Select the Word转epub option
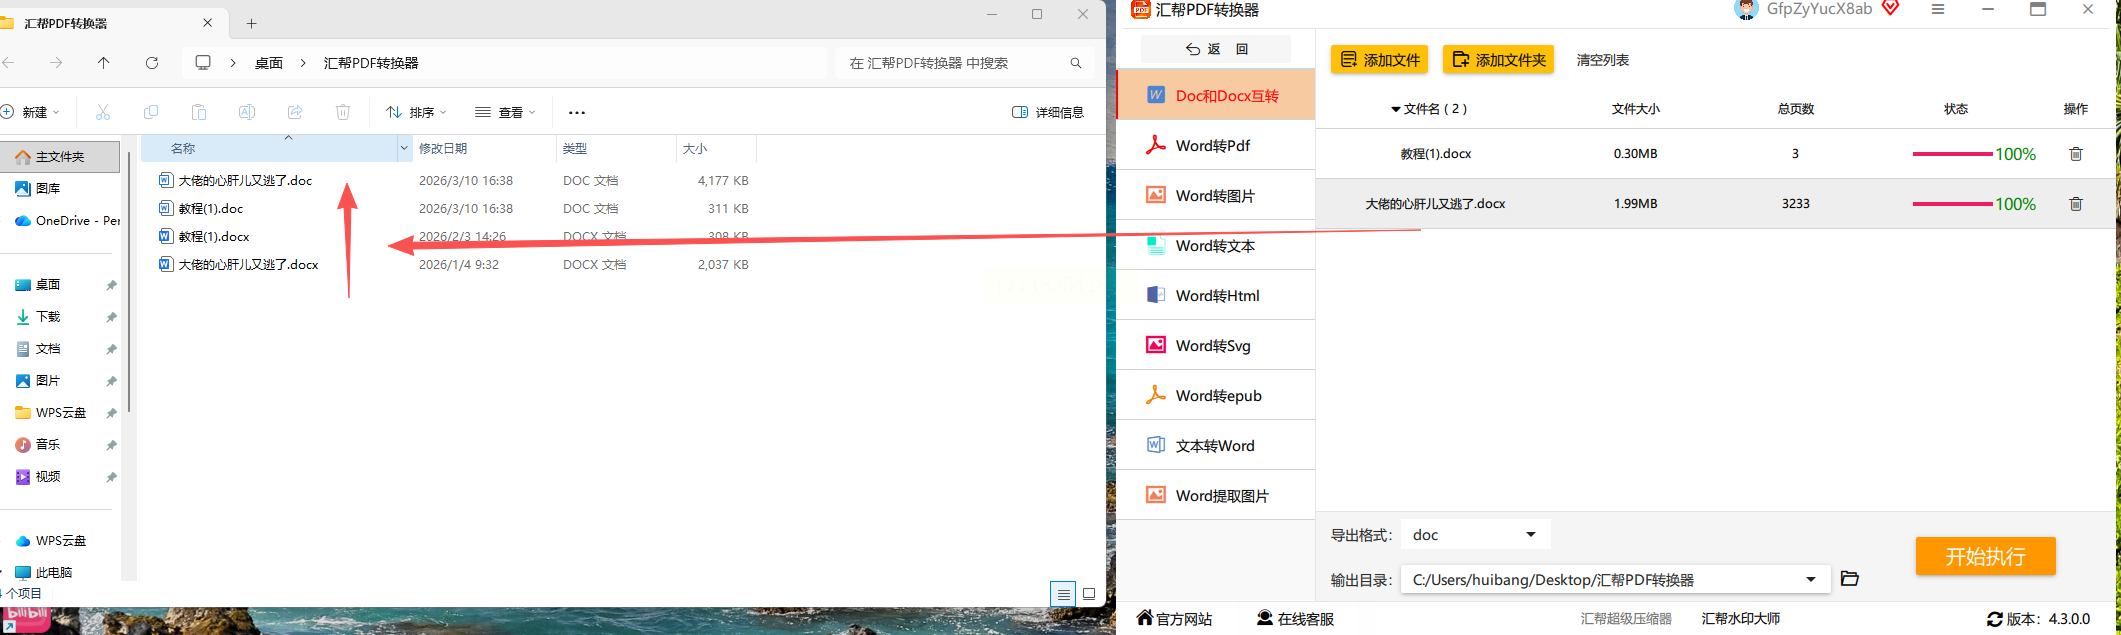The width and height of the screenshot is (2121, 635). pos(1216,395)
